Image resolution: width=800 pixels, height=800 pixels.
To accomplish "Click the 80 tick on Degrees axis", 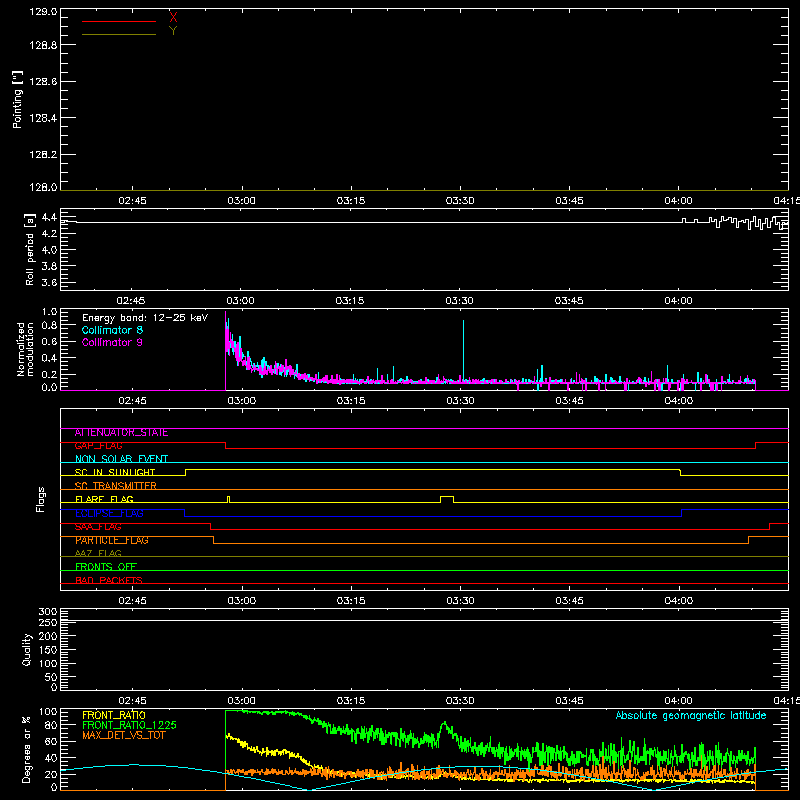I will click(x=51, y=725).
